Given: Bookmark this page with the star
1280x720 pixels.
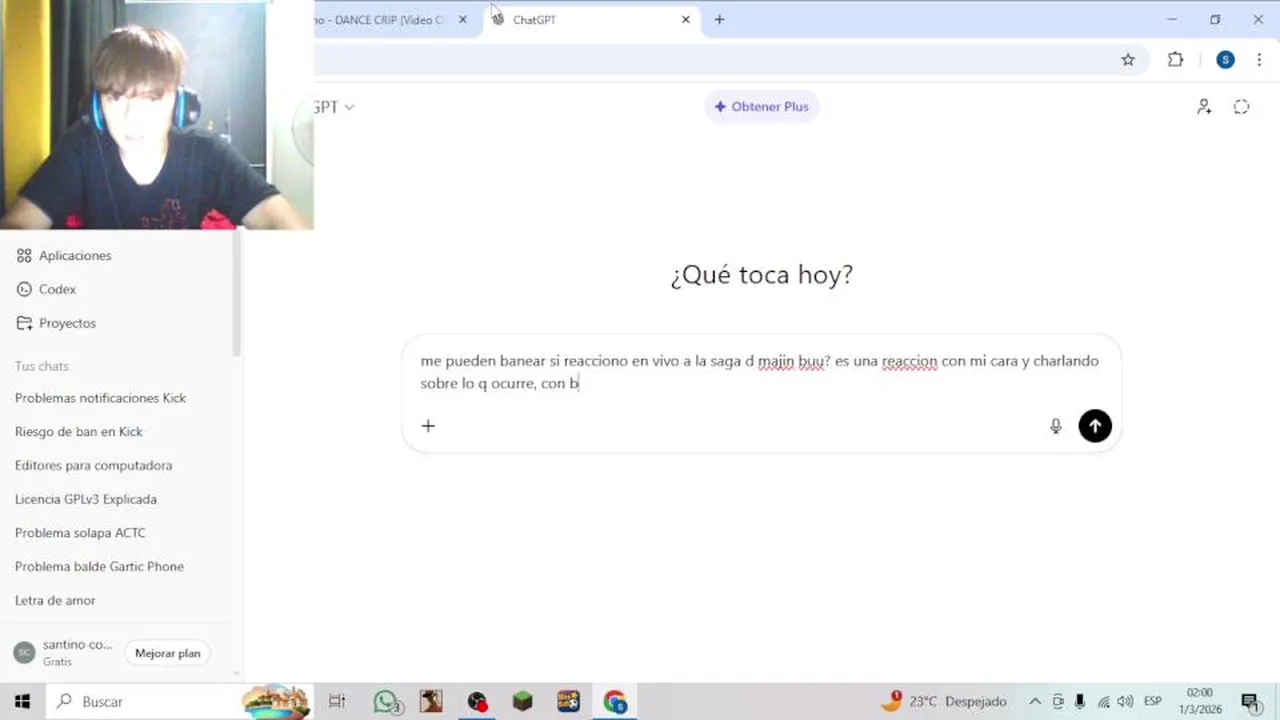Looking at the screenshot, I should pos(1128,60).
